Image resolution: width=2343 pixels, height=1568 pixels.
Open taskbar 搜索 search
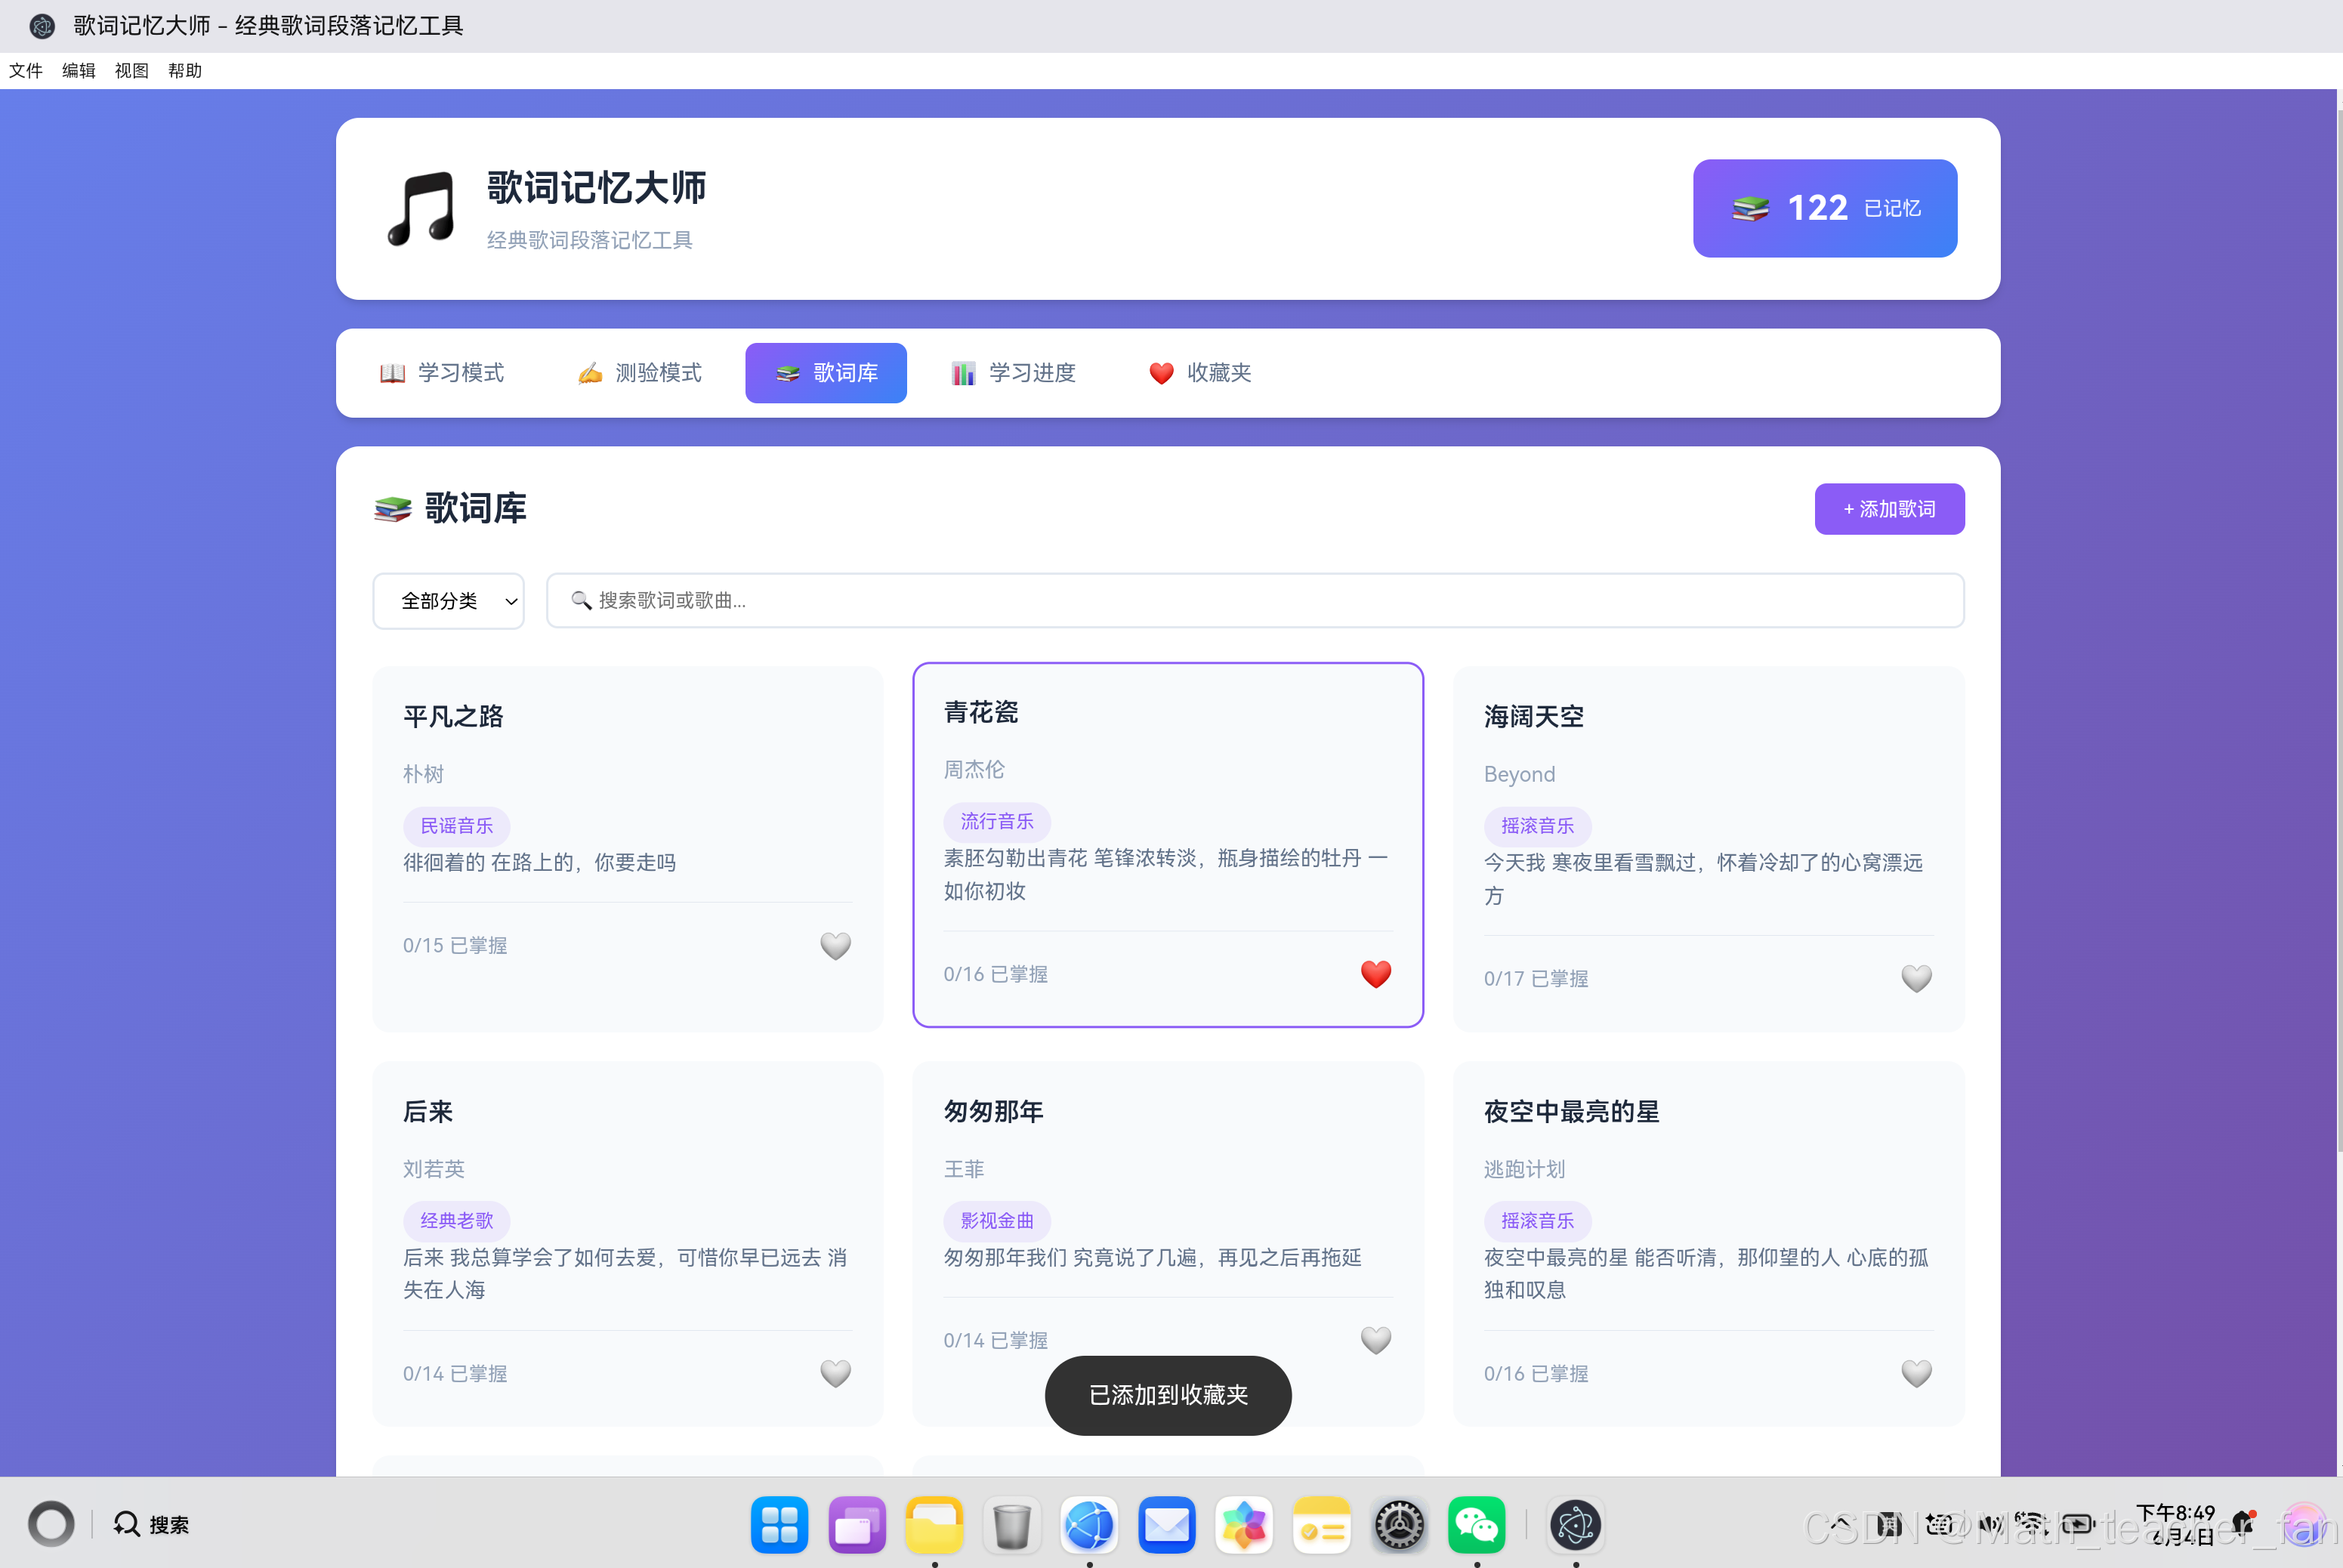coord(151,1524)
